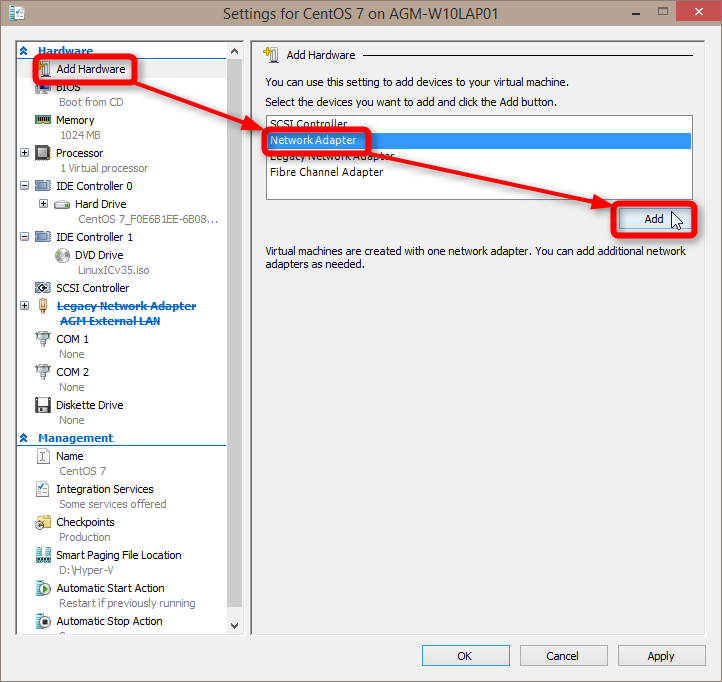Click the tree scrollbar up arrow
Screen dimensions: 722x682
[234, 51]
